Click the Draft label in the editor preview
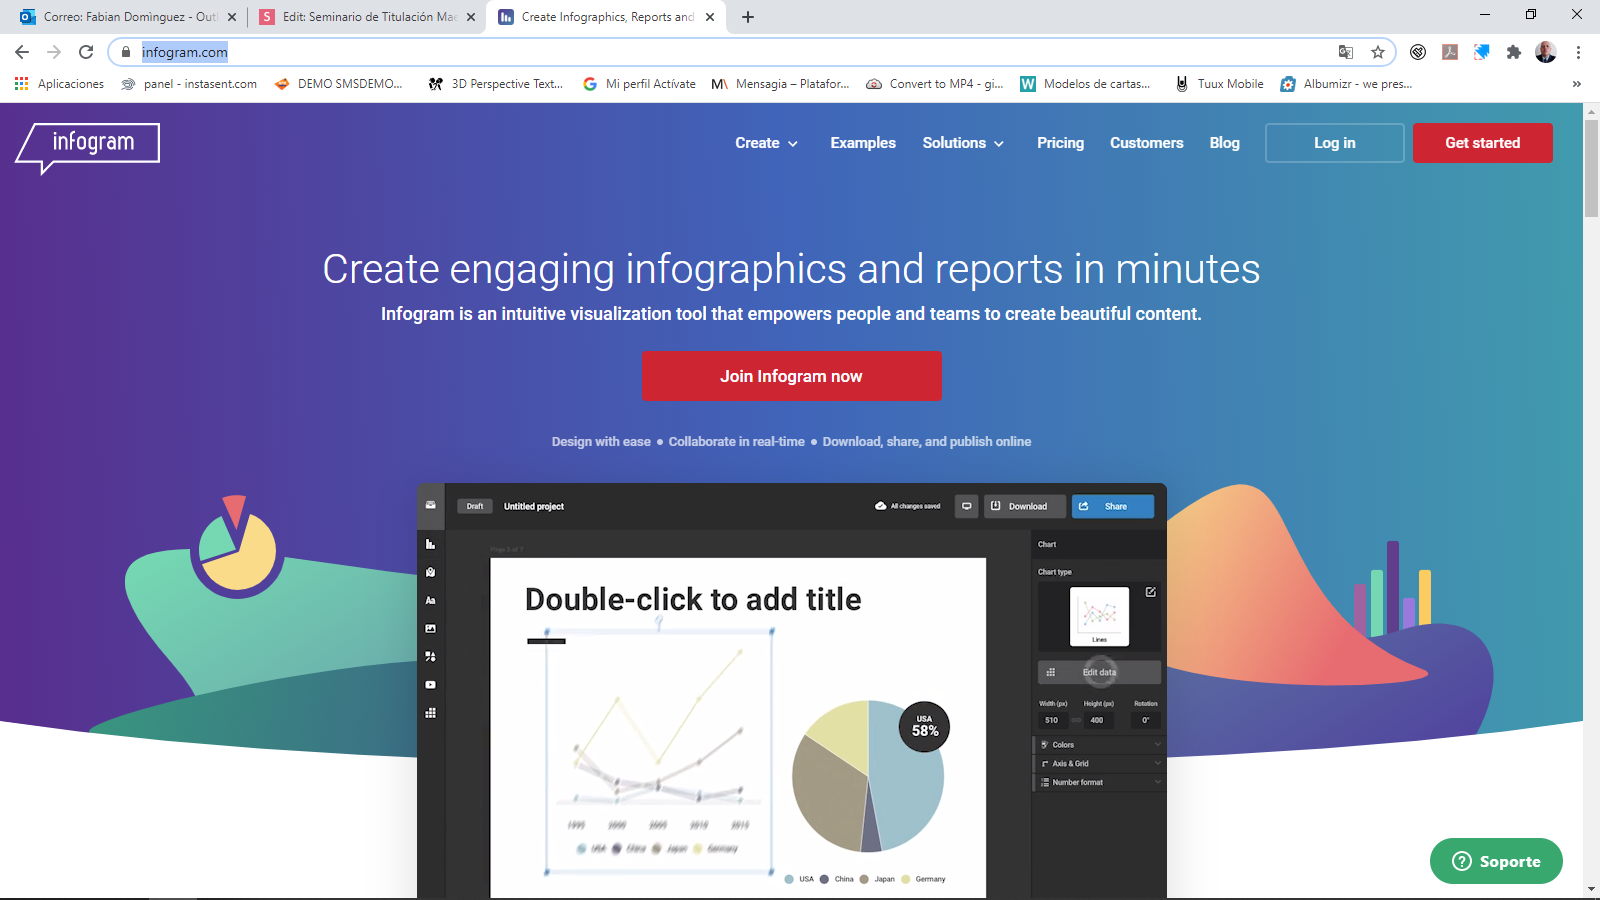 coord(475,506)
